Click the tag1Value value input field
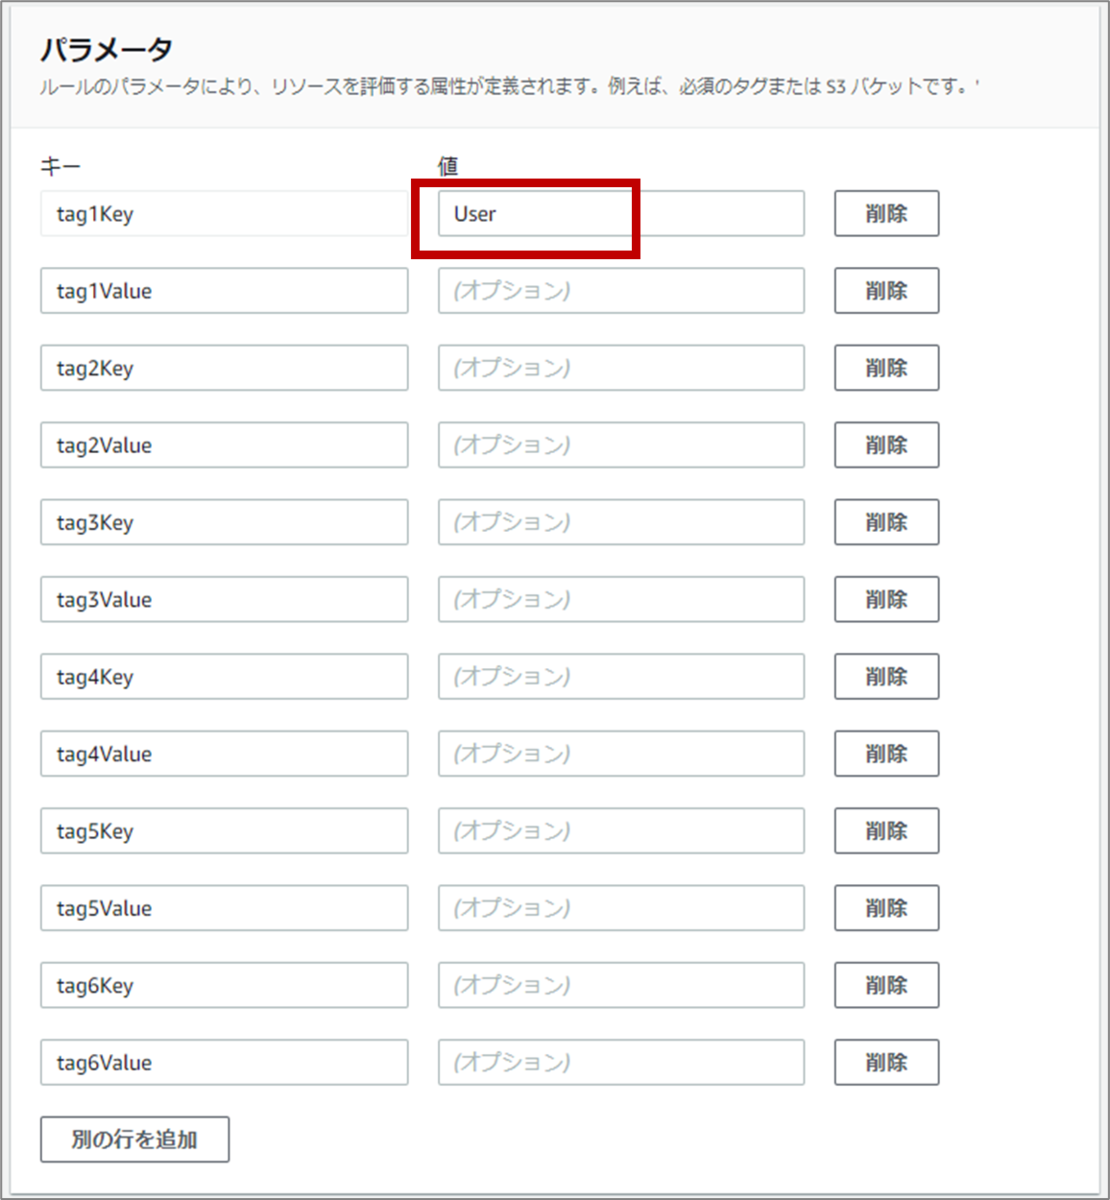This screenshot has height=1200, width=1110. click(x=621, y=291)
